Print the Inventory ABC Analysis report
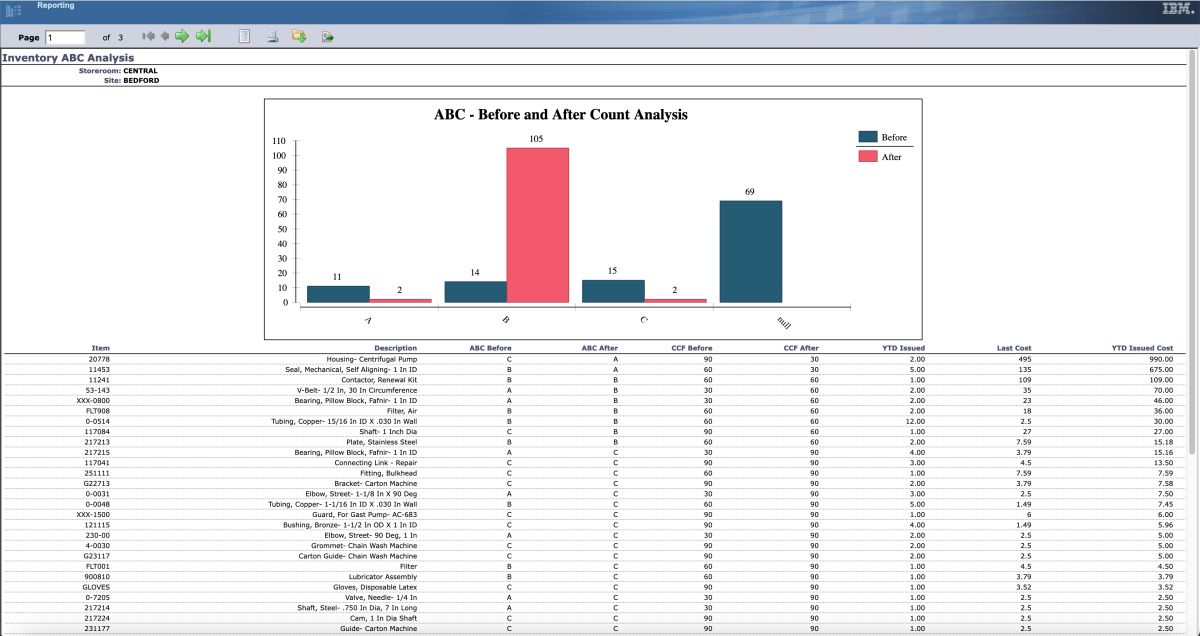The width and height of the screenshot is (1200, 636). [272, 36]
